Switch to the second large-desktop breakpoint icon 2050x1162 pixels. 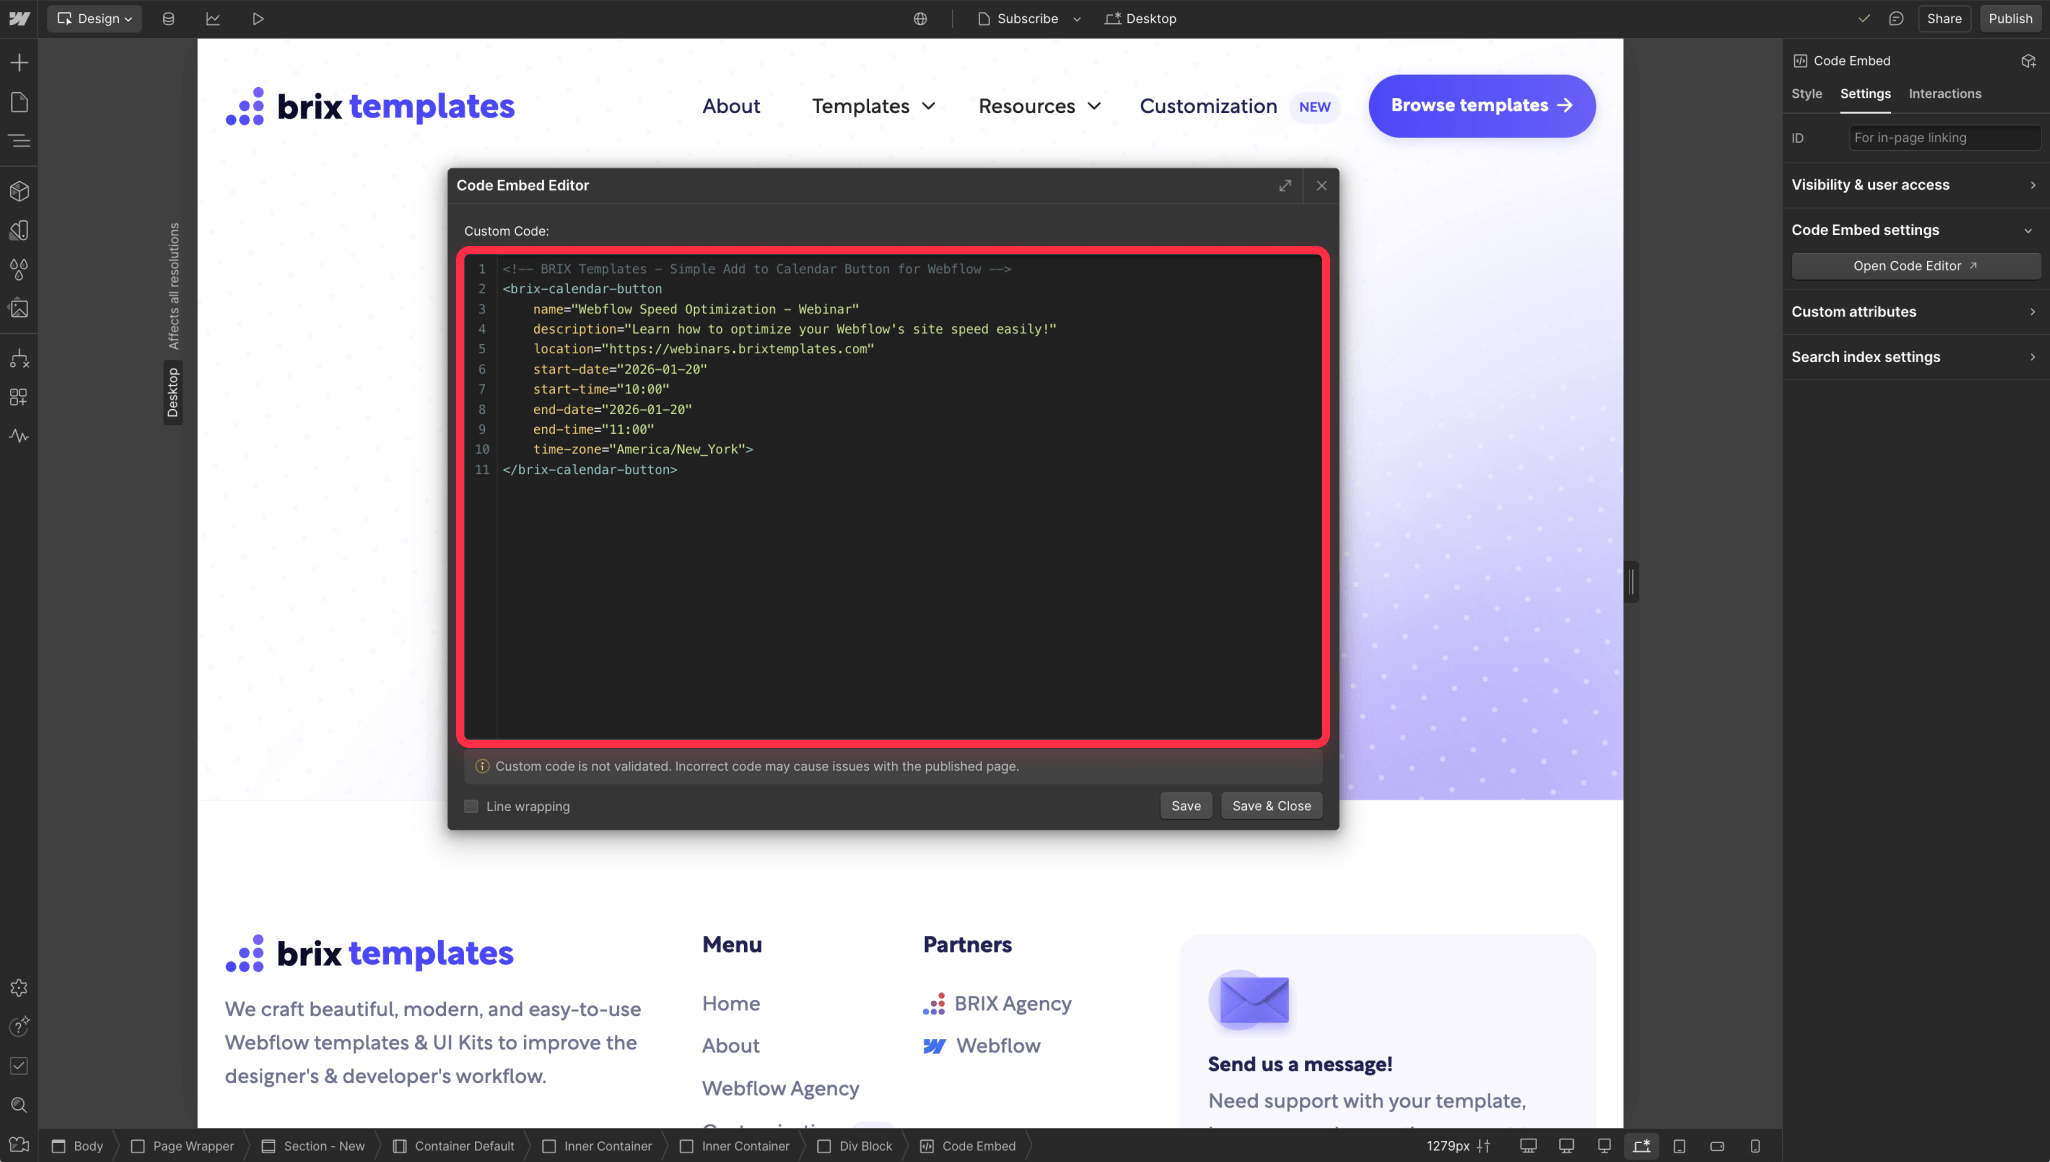1566,1146
